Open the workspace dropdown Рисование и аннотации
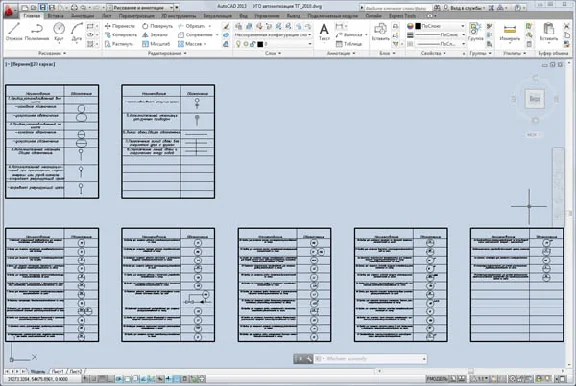576x386 pixels. click(140, 7)
